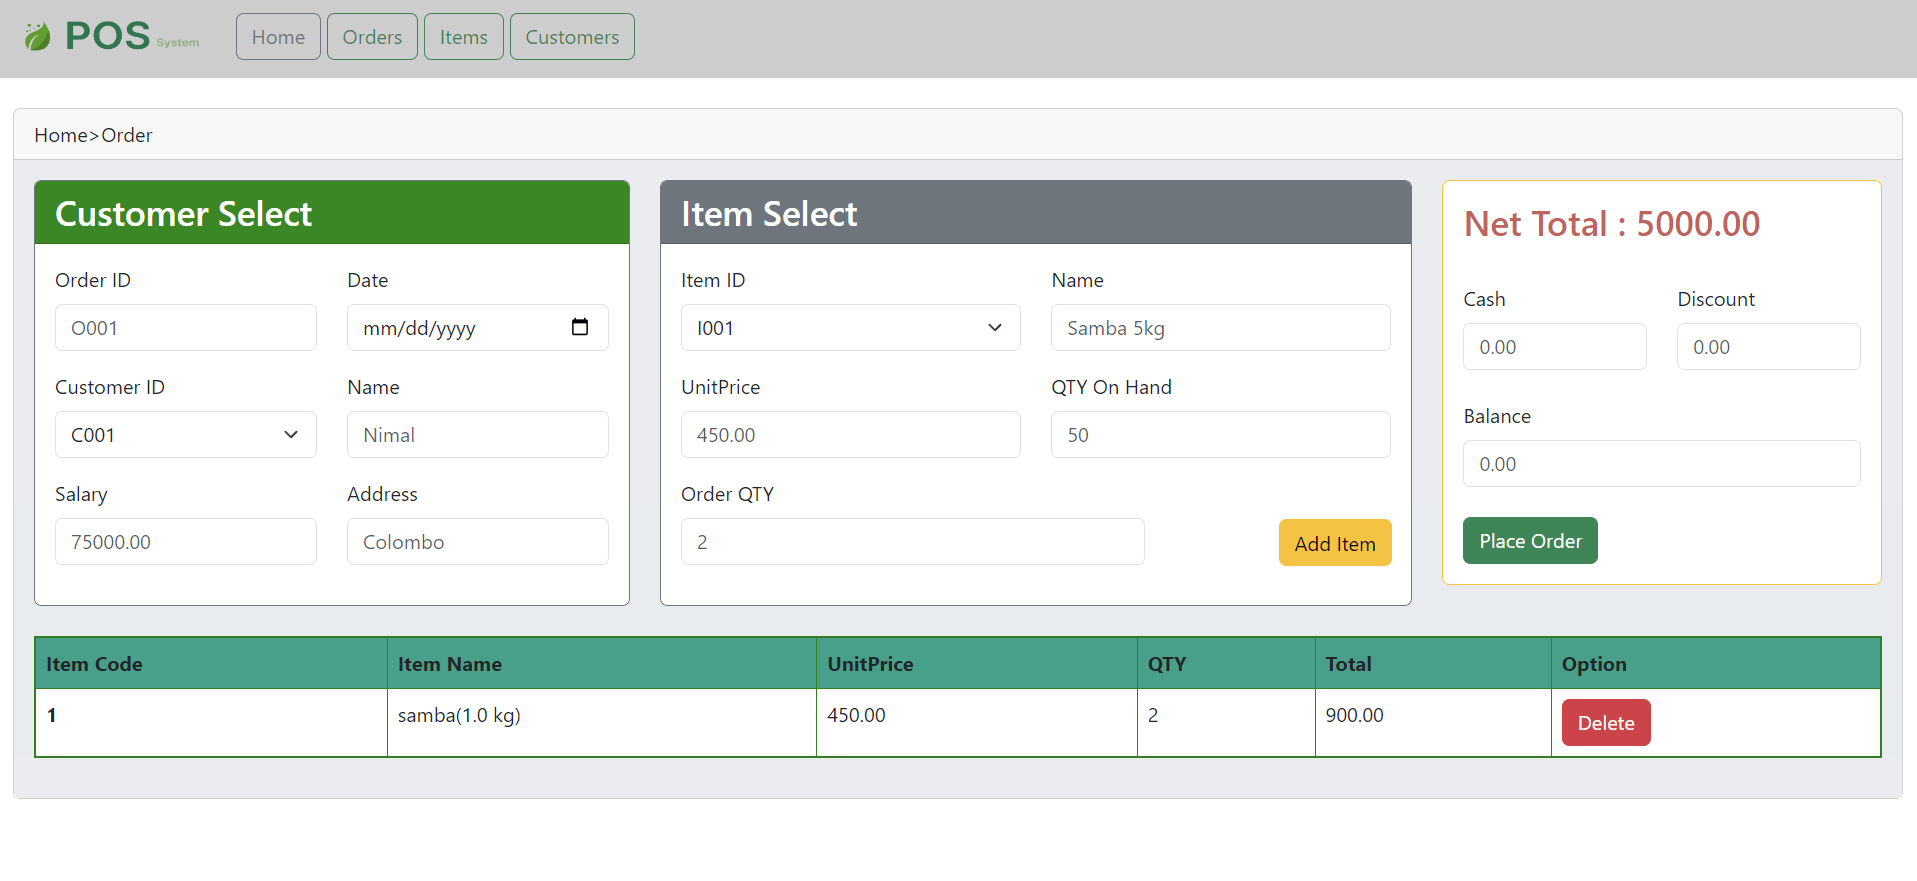Focus the Date mm/dd/yyyy field
This screenshot has width=1917, height=881.
pos(478,328)
